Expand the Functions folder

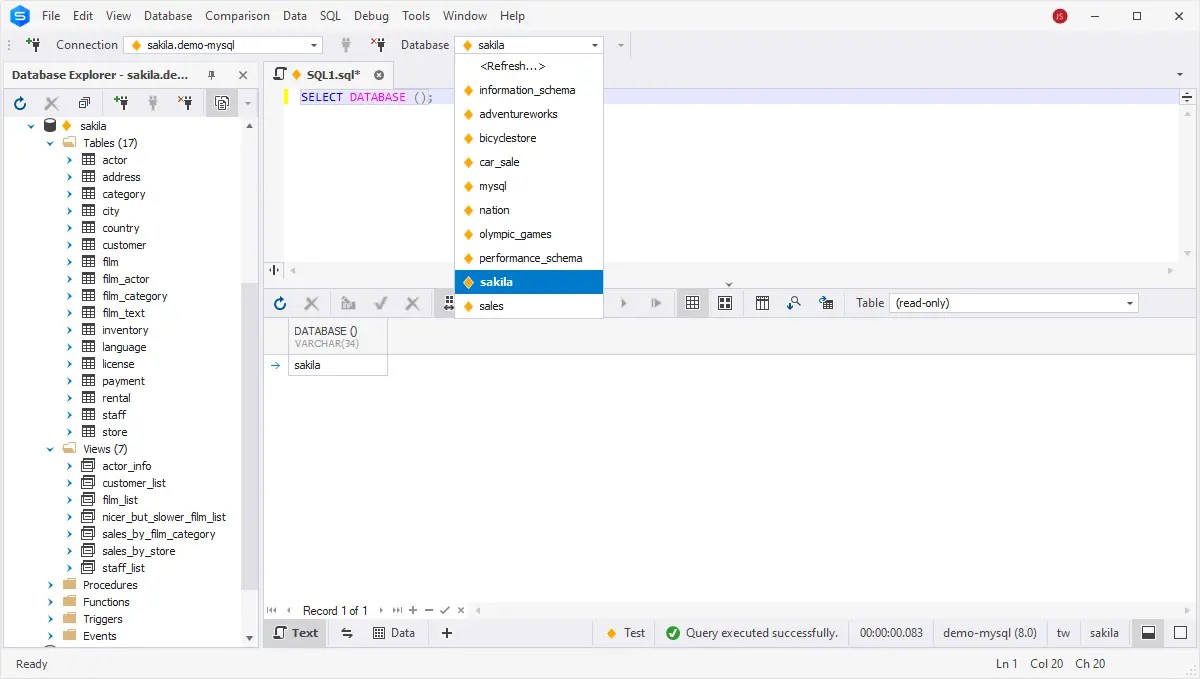tap(51, 602)
